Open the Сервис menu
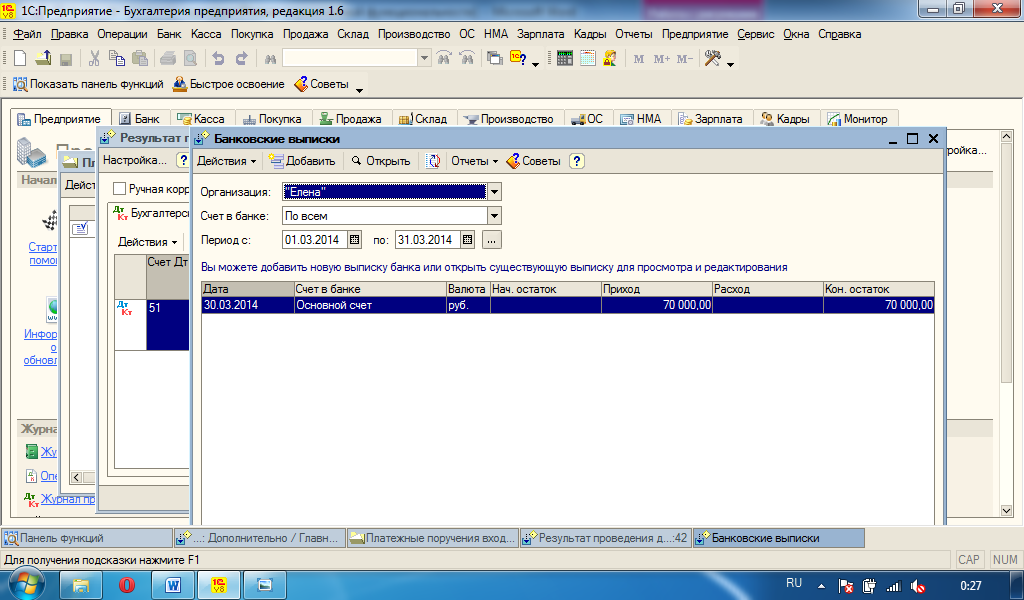The width and height of the screenshot is (1024, 600). click(756, 34)
